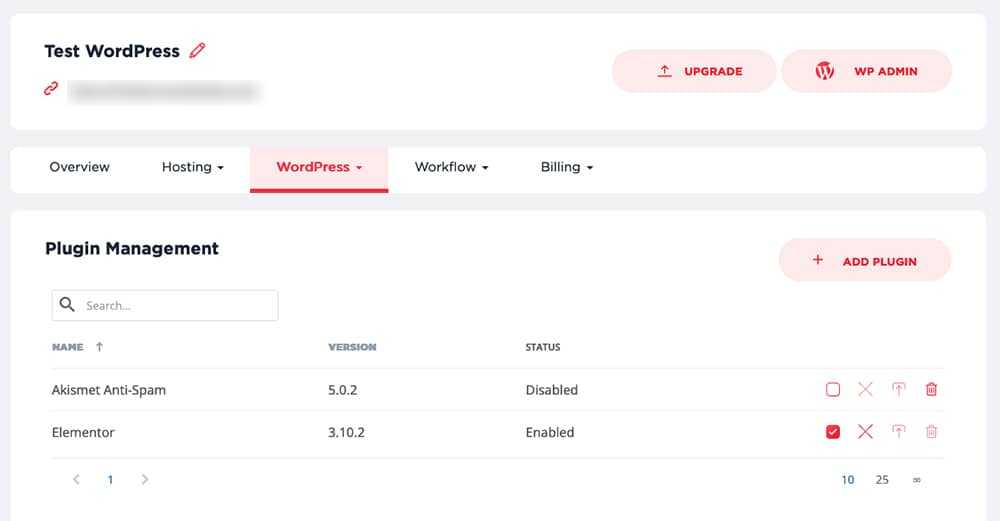The height and width of the screenshot is (521, 1000).
Task: Open WP ADMIN
Action: pyautogui.click(x=866, y=71)
